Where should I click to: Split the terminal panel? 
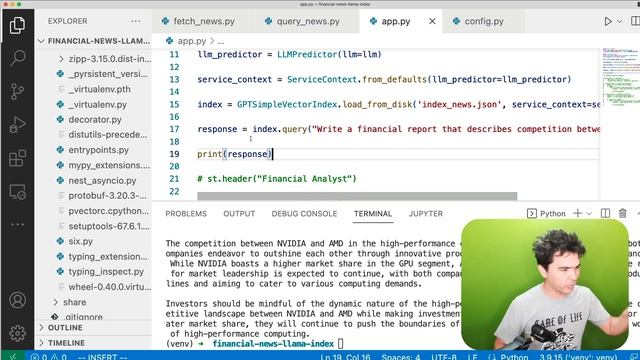tap(605, 213)
